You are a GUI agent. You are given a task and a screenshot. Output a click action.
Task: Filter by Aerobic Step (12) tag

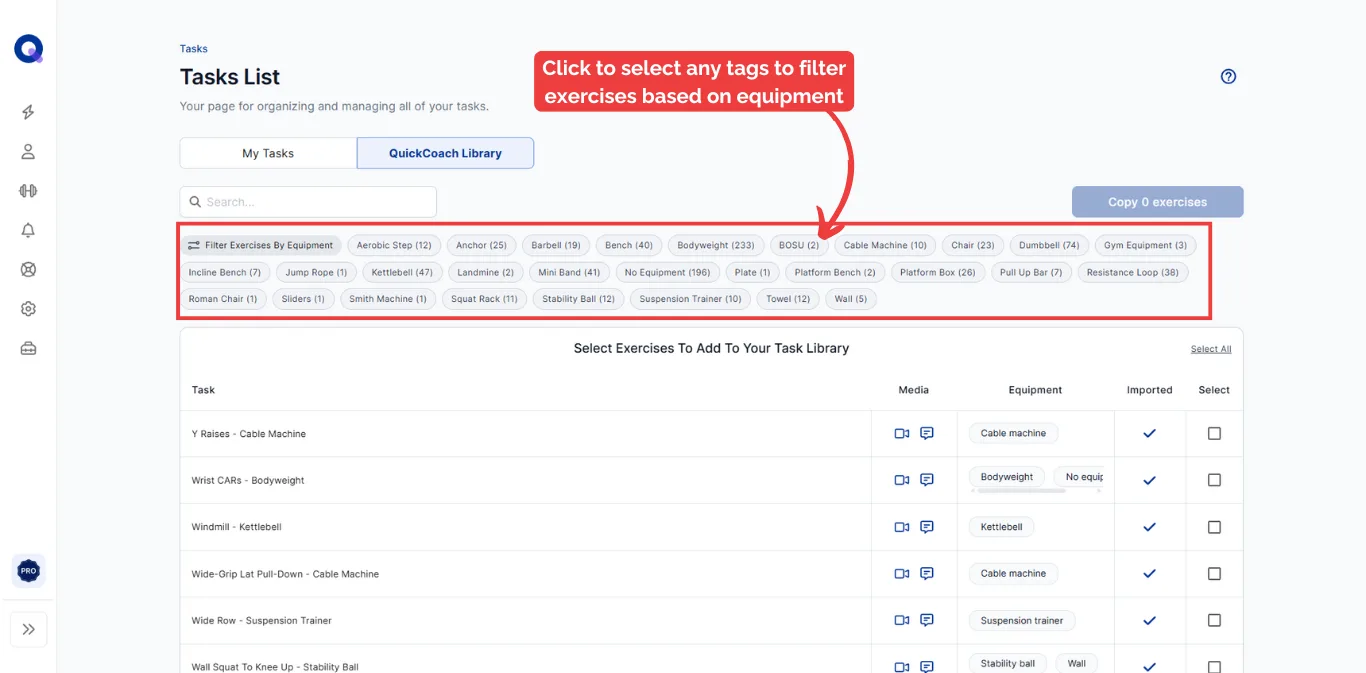(394, 245)
